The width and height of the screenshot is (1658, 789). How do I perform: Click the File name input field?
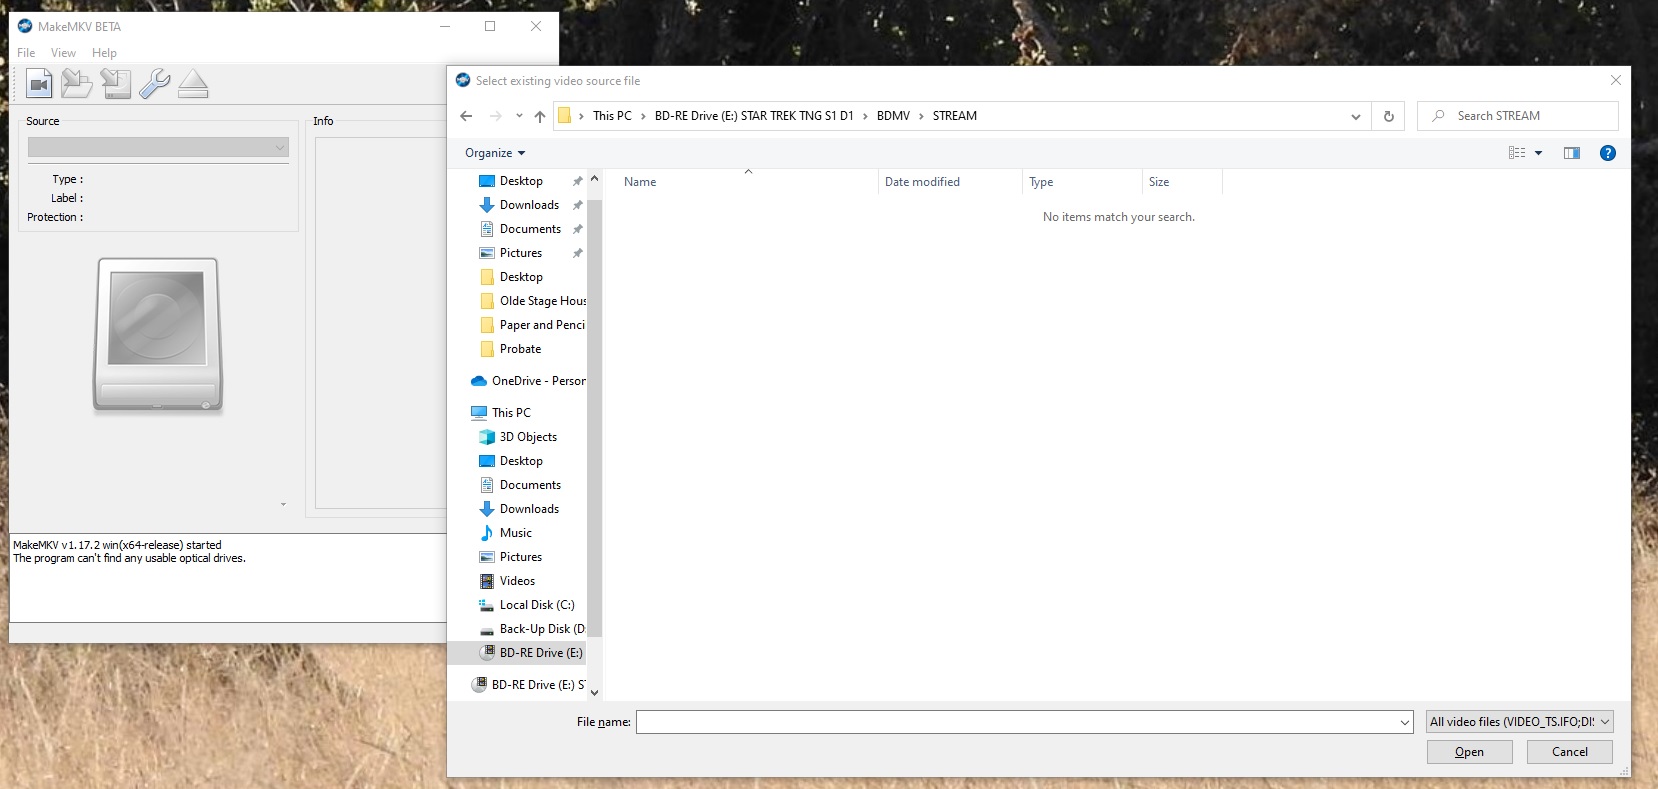coord(1016,722)
